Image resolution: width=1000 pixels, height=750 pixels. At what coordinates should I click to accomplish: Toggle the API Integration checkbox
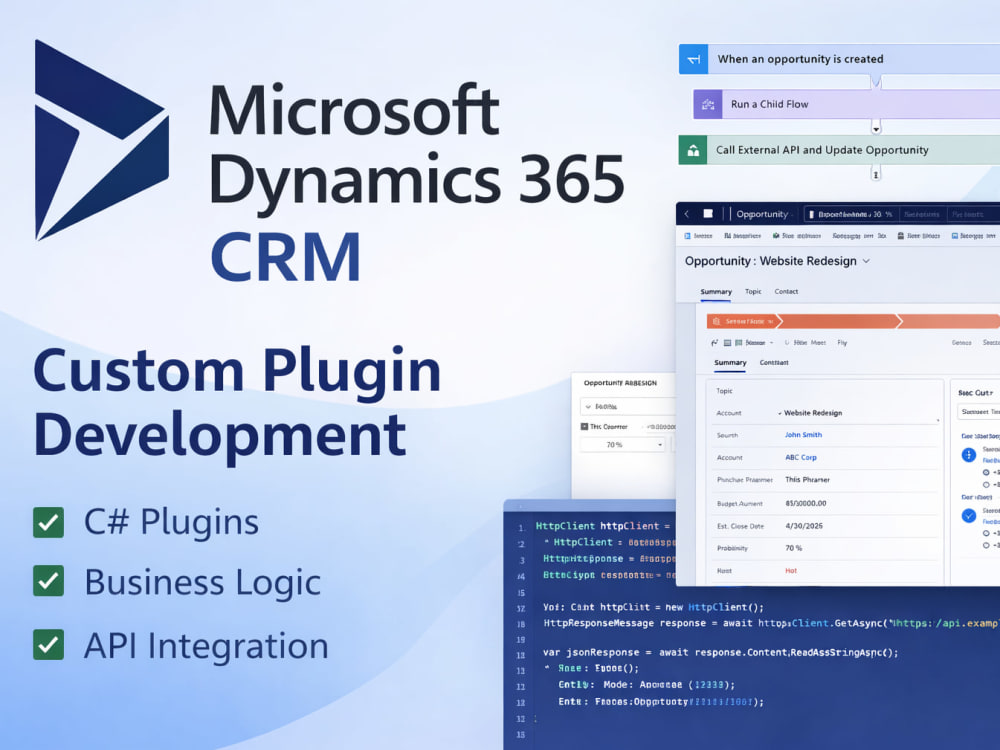point(48,645)
